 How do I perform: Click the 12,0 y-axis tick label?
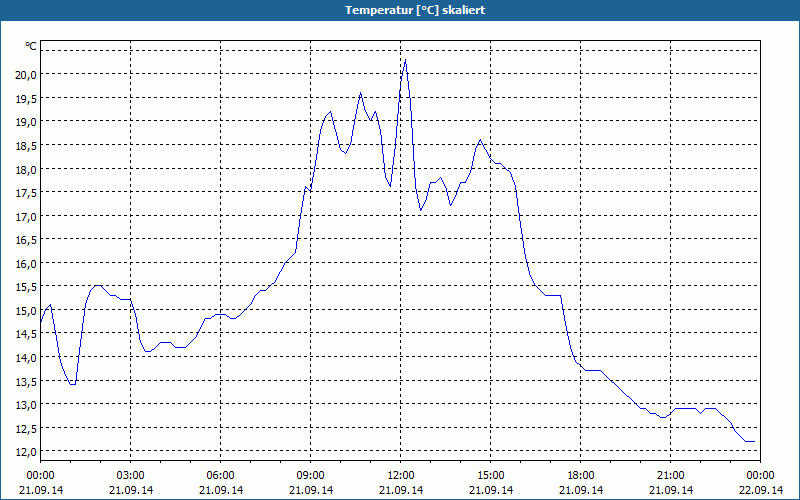(27, 452)
